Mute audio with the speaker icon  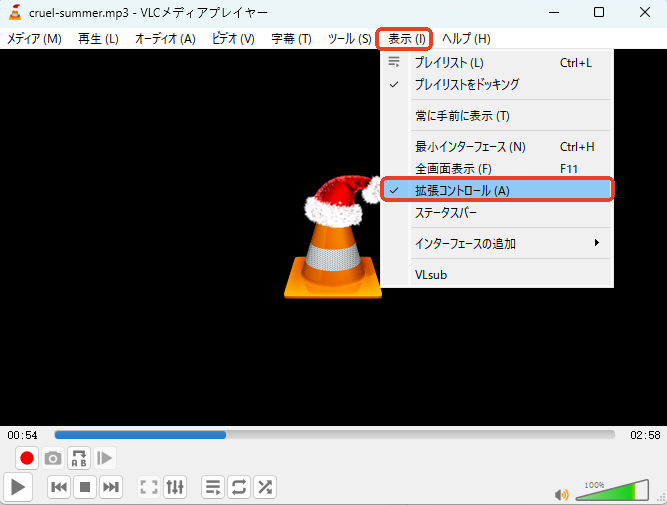pos(561,494)
